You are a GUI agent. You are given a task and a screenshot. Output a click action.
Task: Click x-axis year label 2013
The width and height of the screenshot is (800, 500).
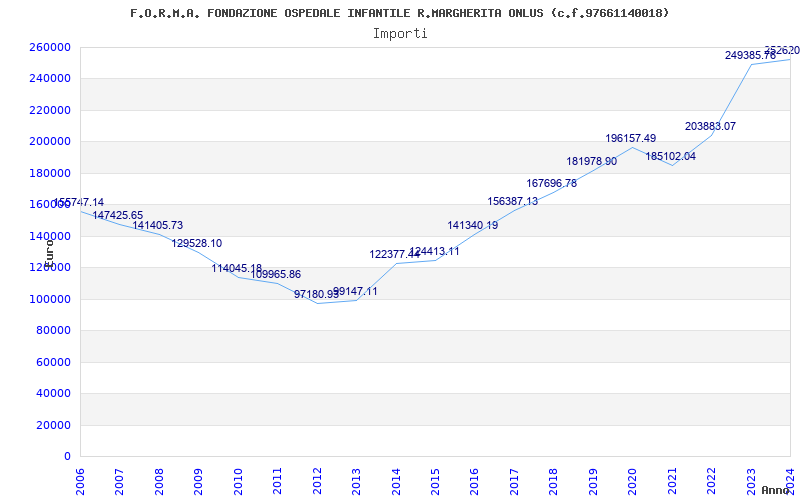point(356,481)
